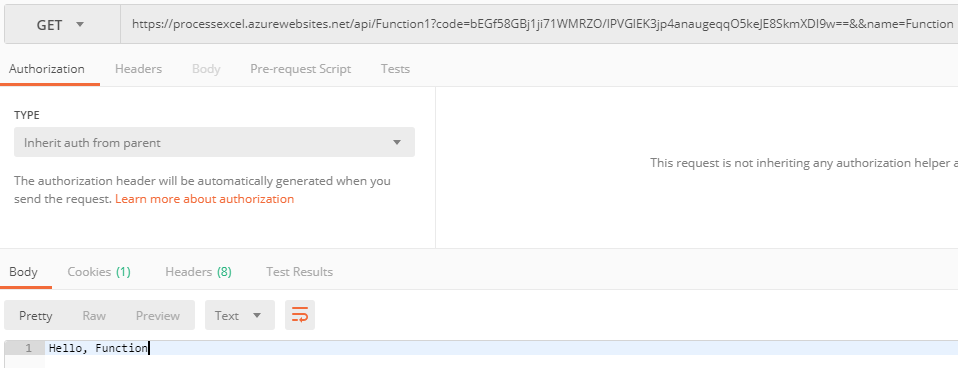Expand the Inherit auth from parent dropdown

click(214, 142)
